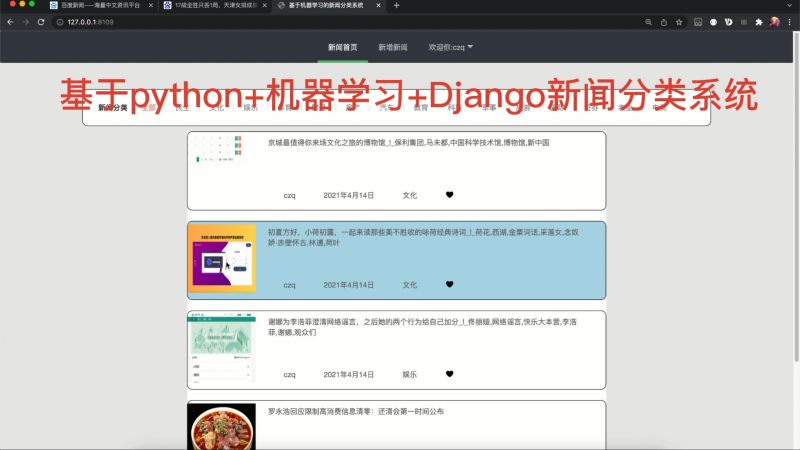This screenshot has width=800, height=450.
Task: Click the 娱乐 tag on the 谢娜 card
Action: click(410, 374)
